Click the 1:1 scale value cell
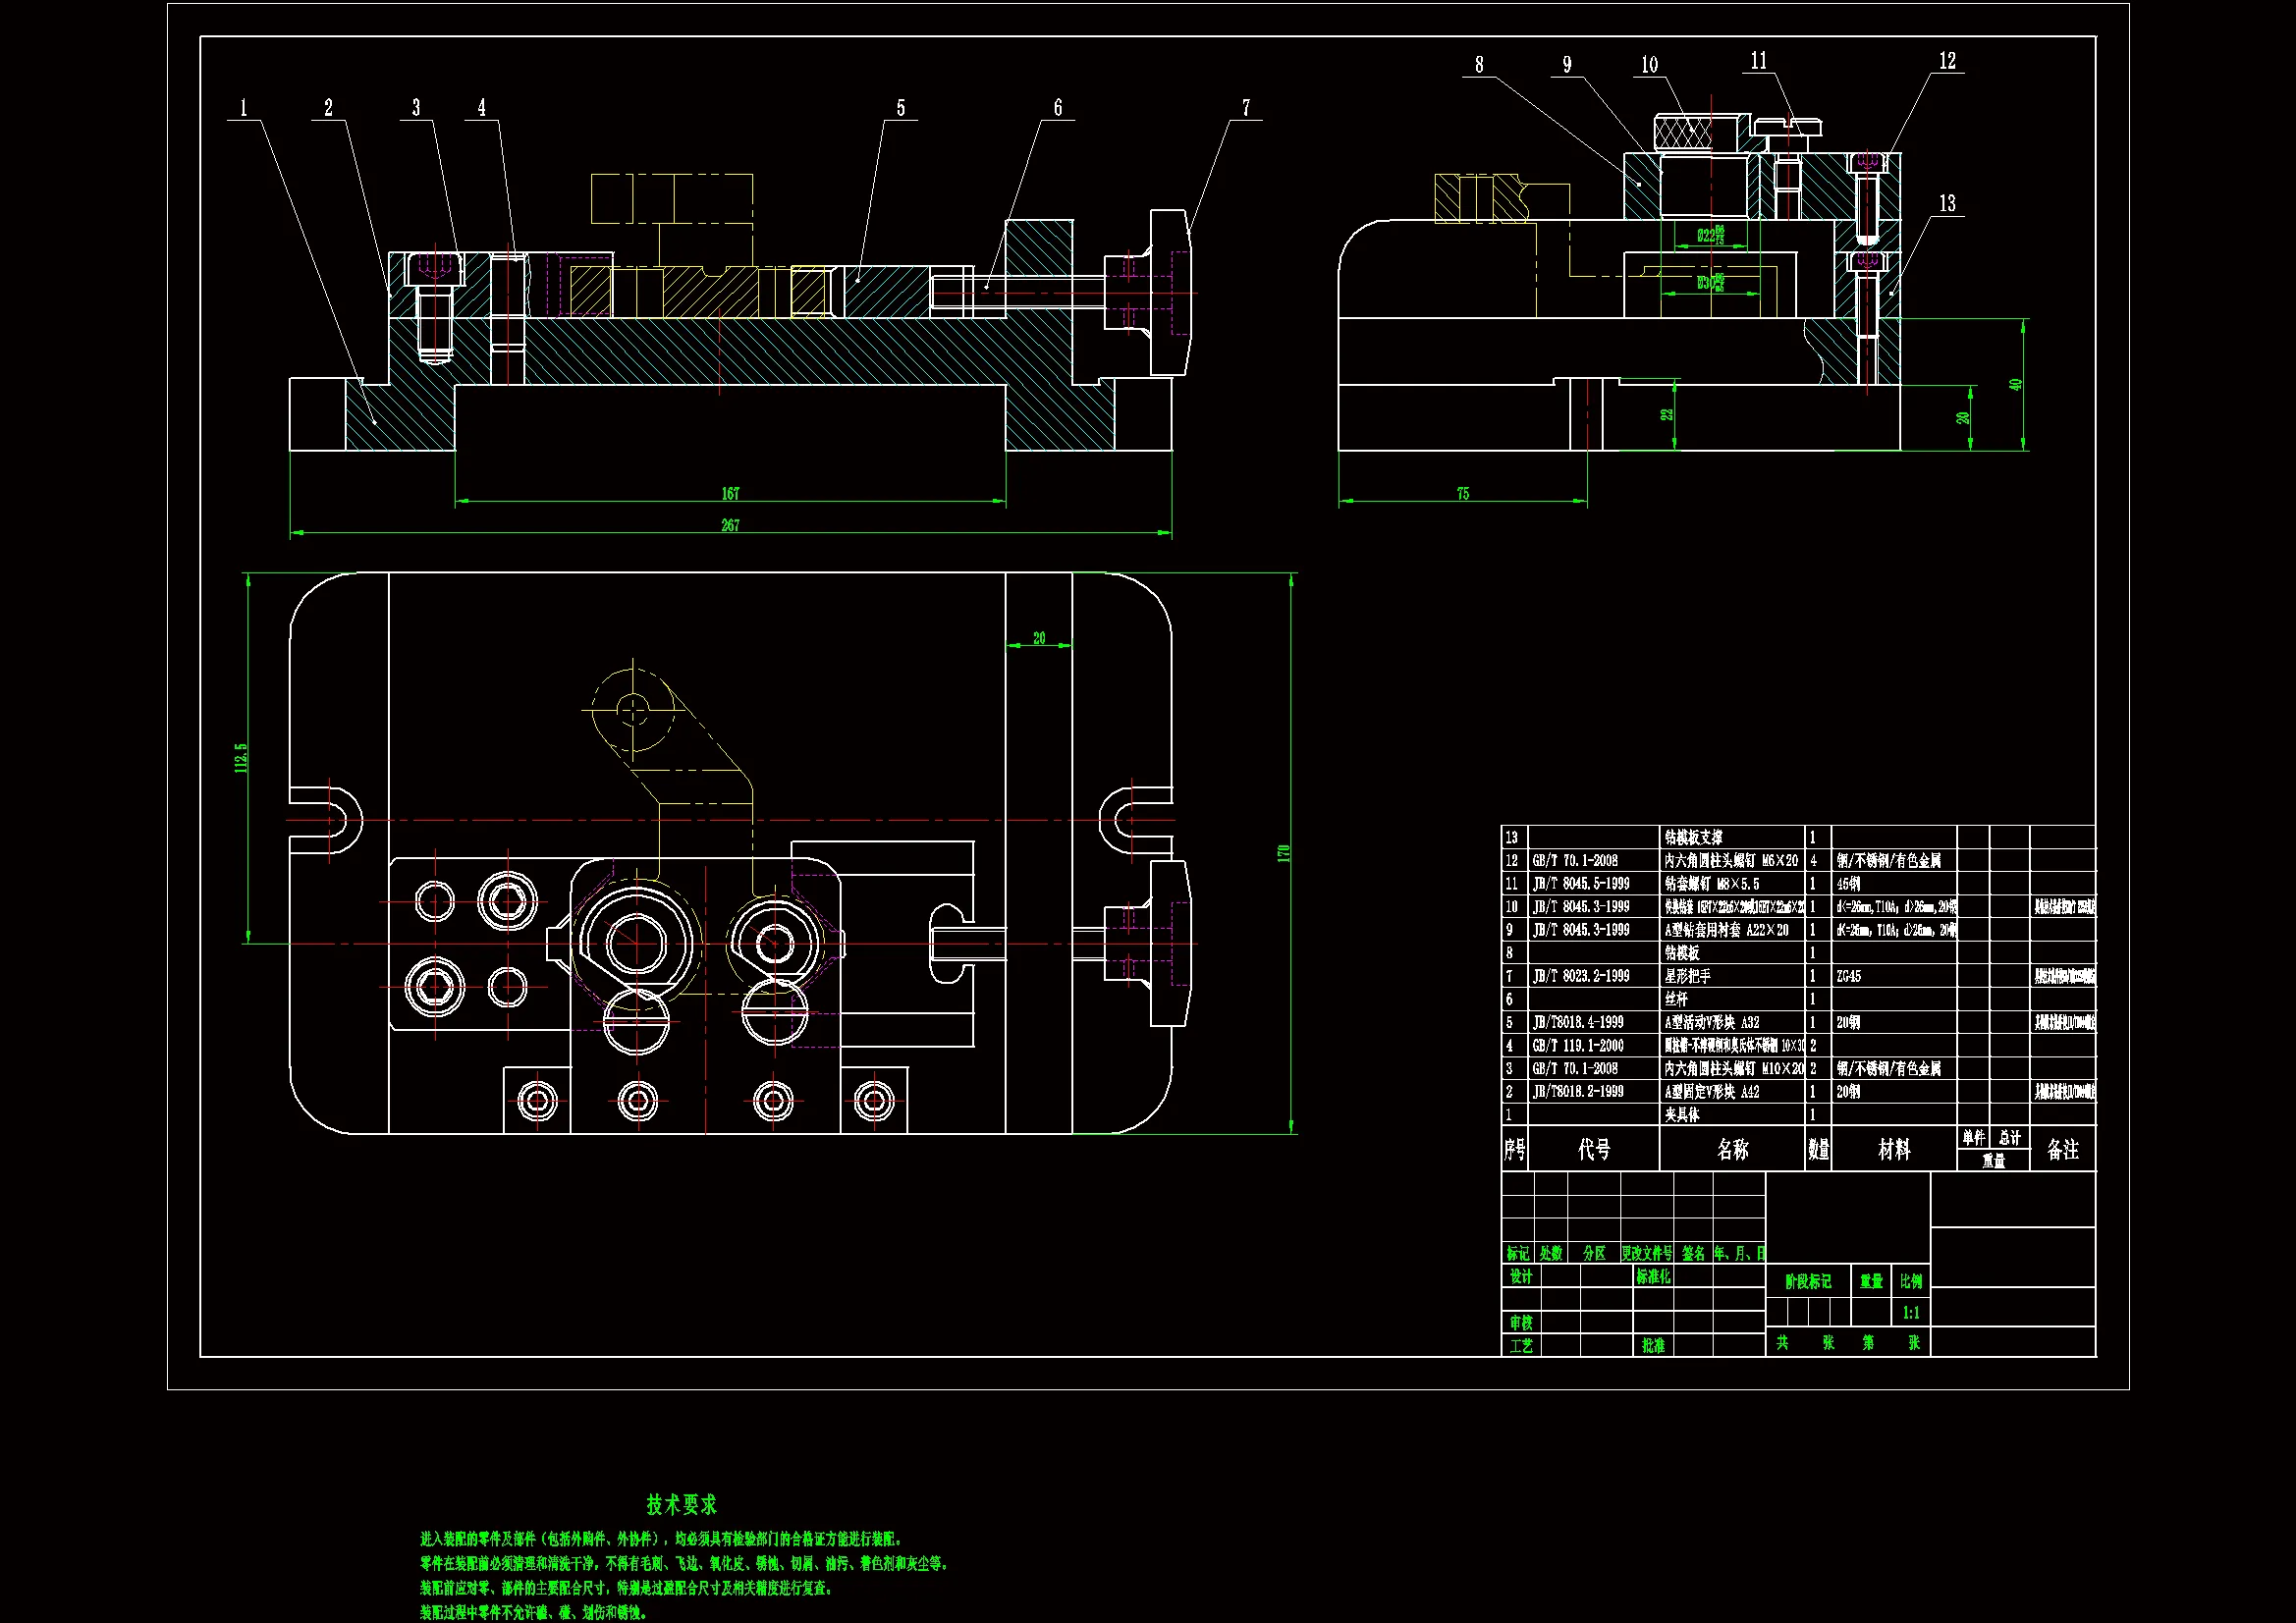2296x1623 pixels. (1910, 1312)
